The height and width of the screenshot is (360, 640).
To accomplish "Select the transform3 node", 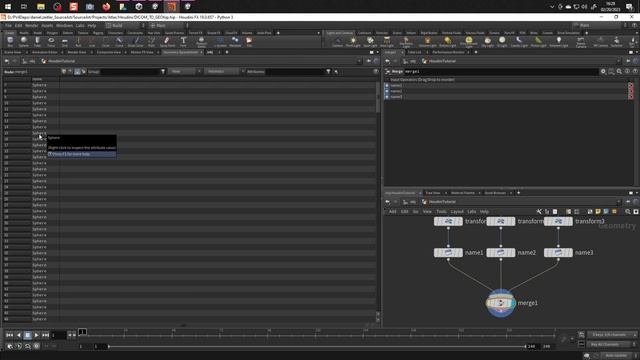I will pyautogui.click(x=558, y=221).
